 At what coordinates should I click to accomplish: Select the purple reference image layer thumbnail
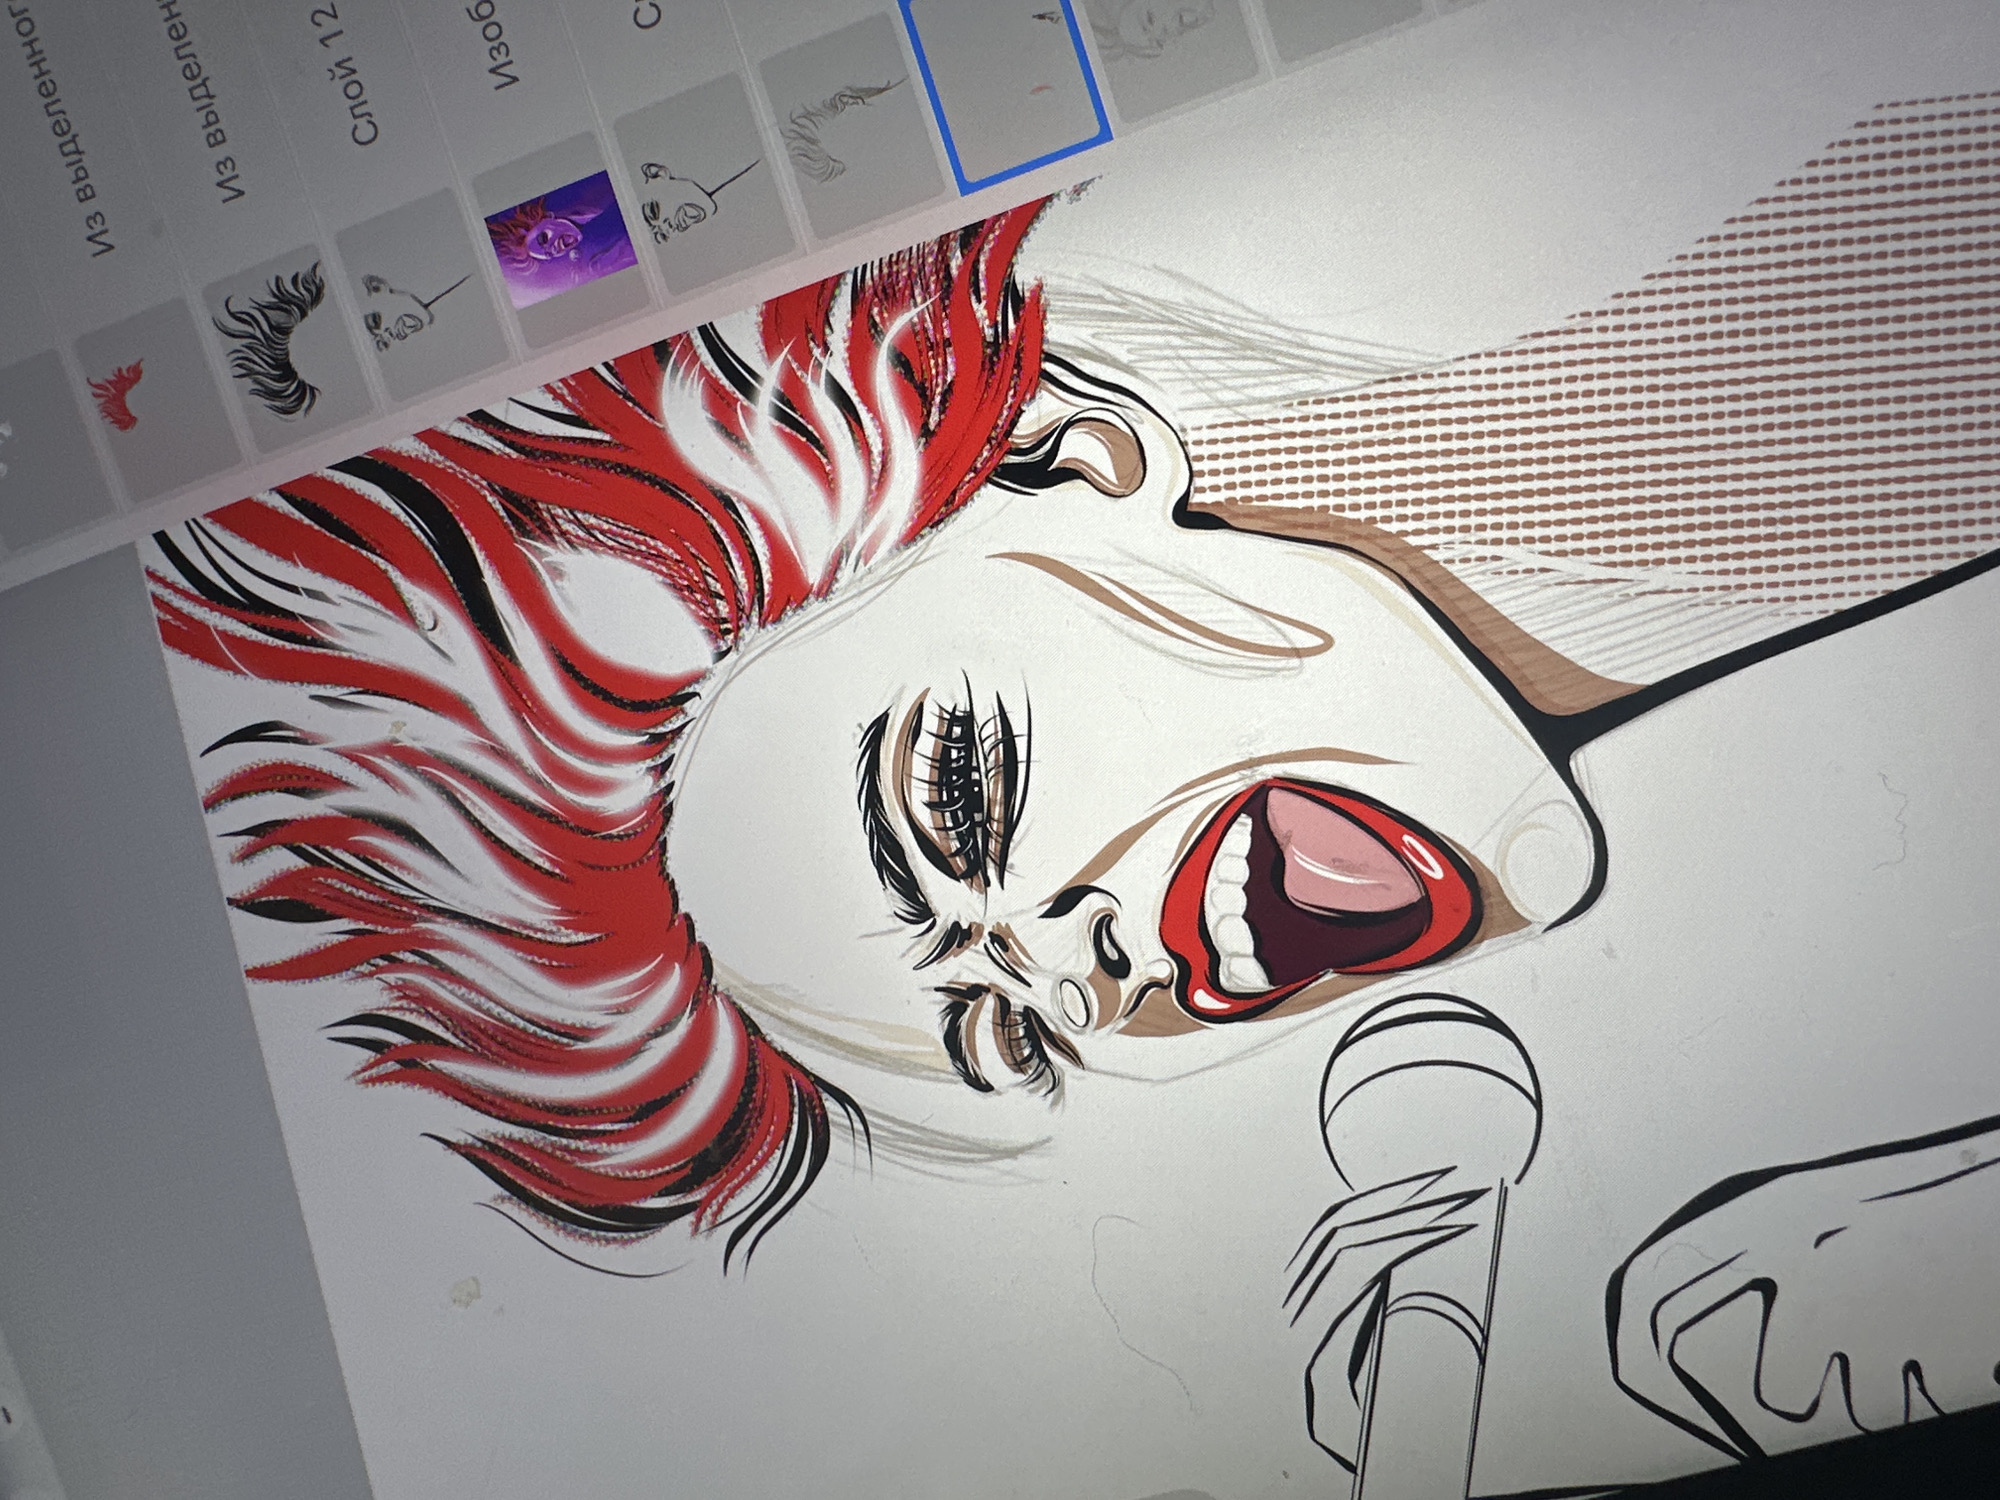click(x=561, y=237)
